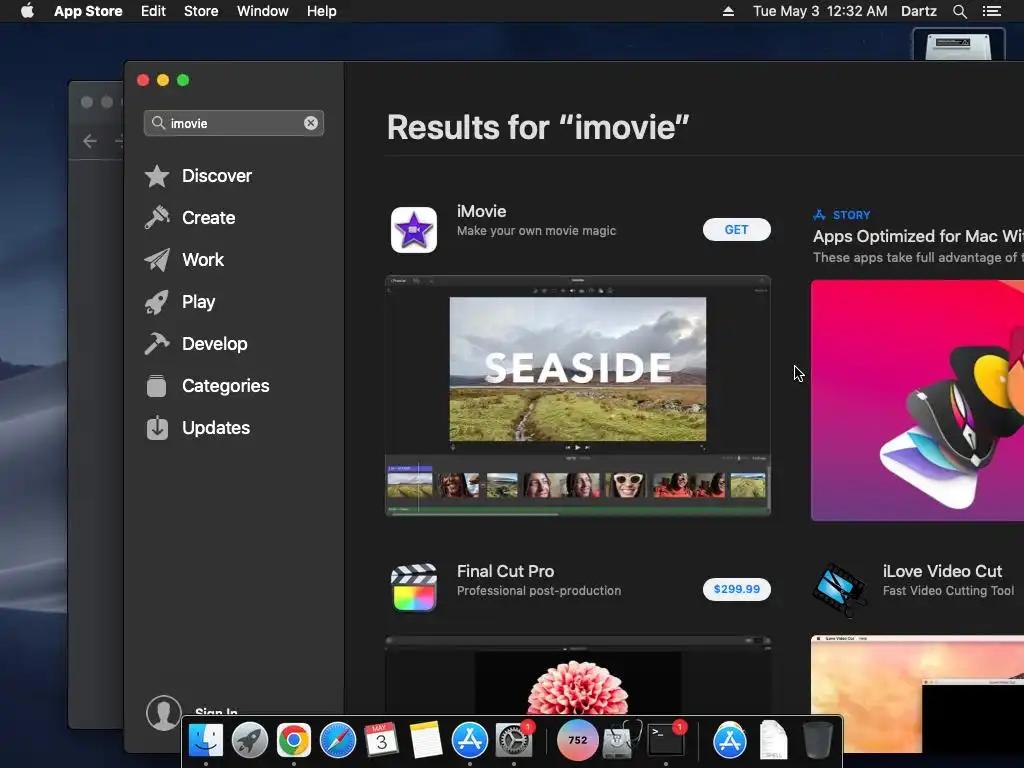Image resolution: width=1024 pixels, height=768 pixels.
Task: Open the App Store icon right of Terminal
Action: coord(729,740)
